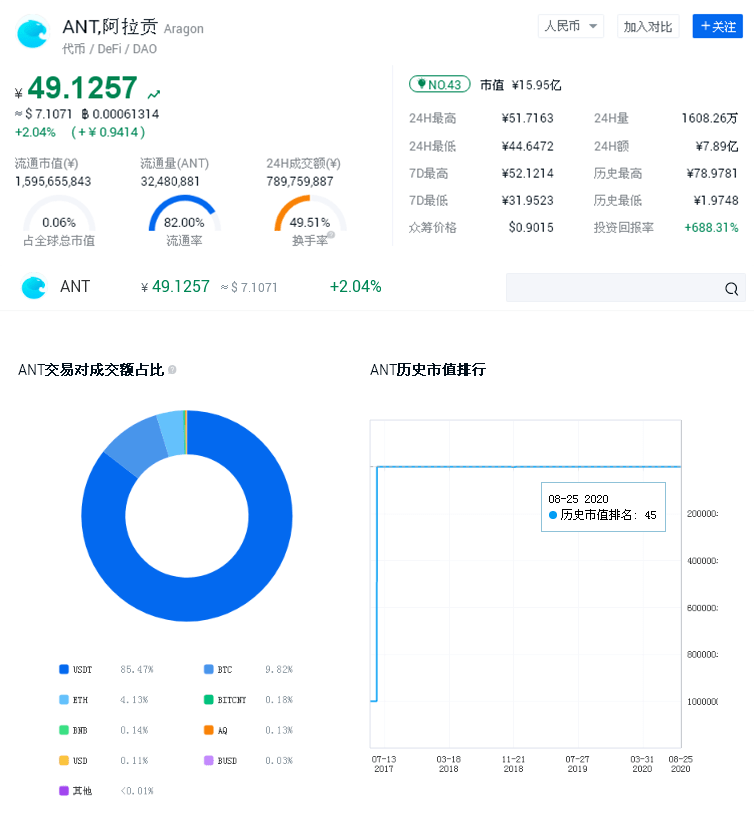Click the DAO category link
The image size is (754, 813).
tap(145, 49)
